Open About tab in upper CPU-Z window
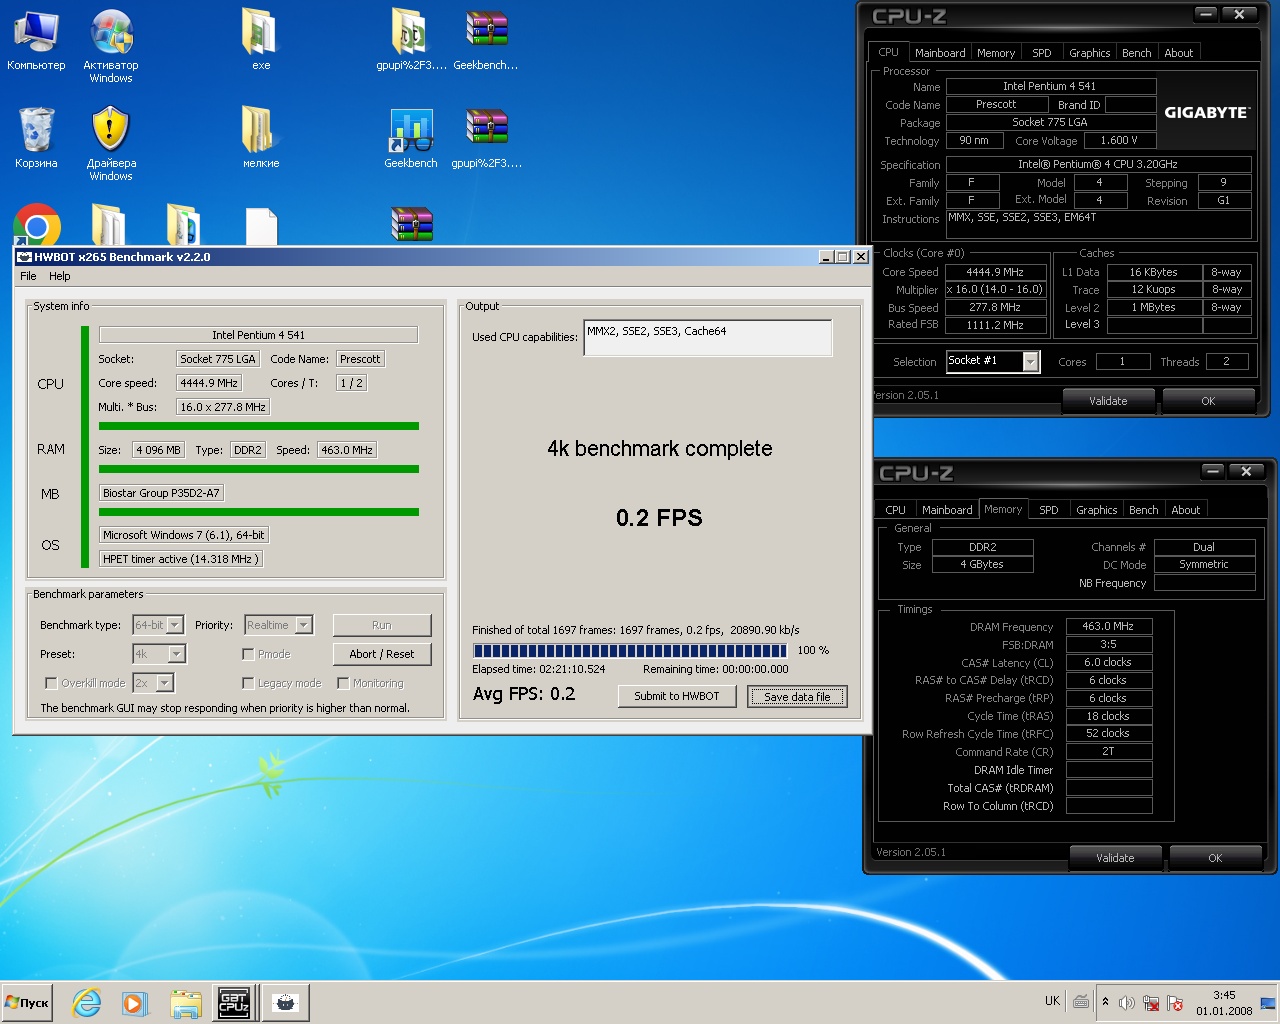Viewport: 1280px width, 1024px height. pos(1179,53)
